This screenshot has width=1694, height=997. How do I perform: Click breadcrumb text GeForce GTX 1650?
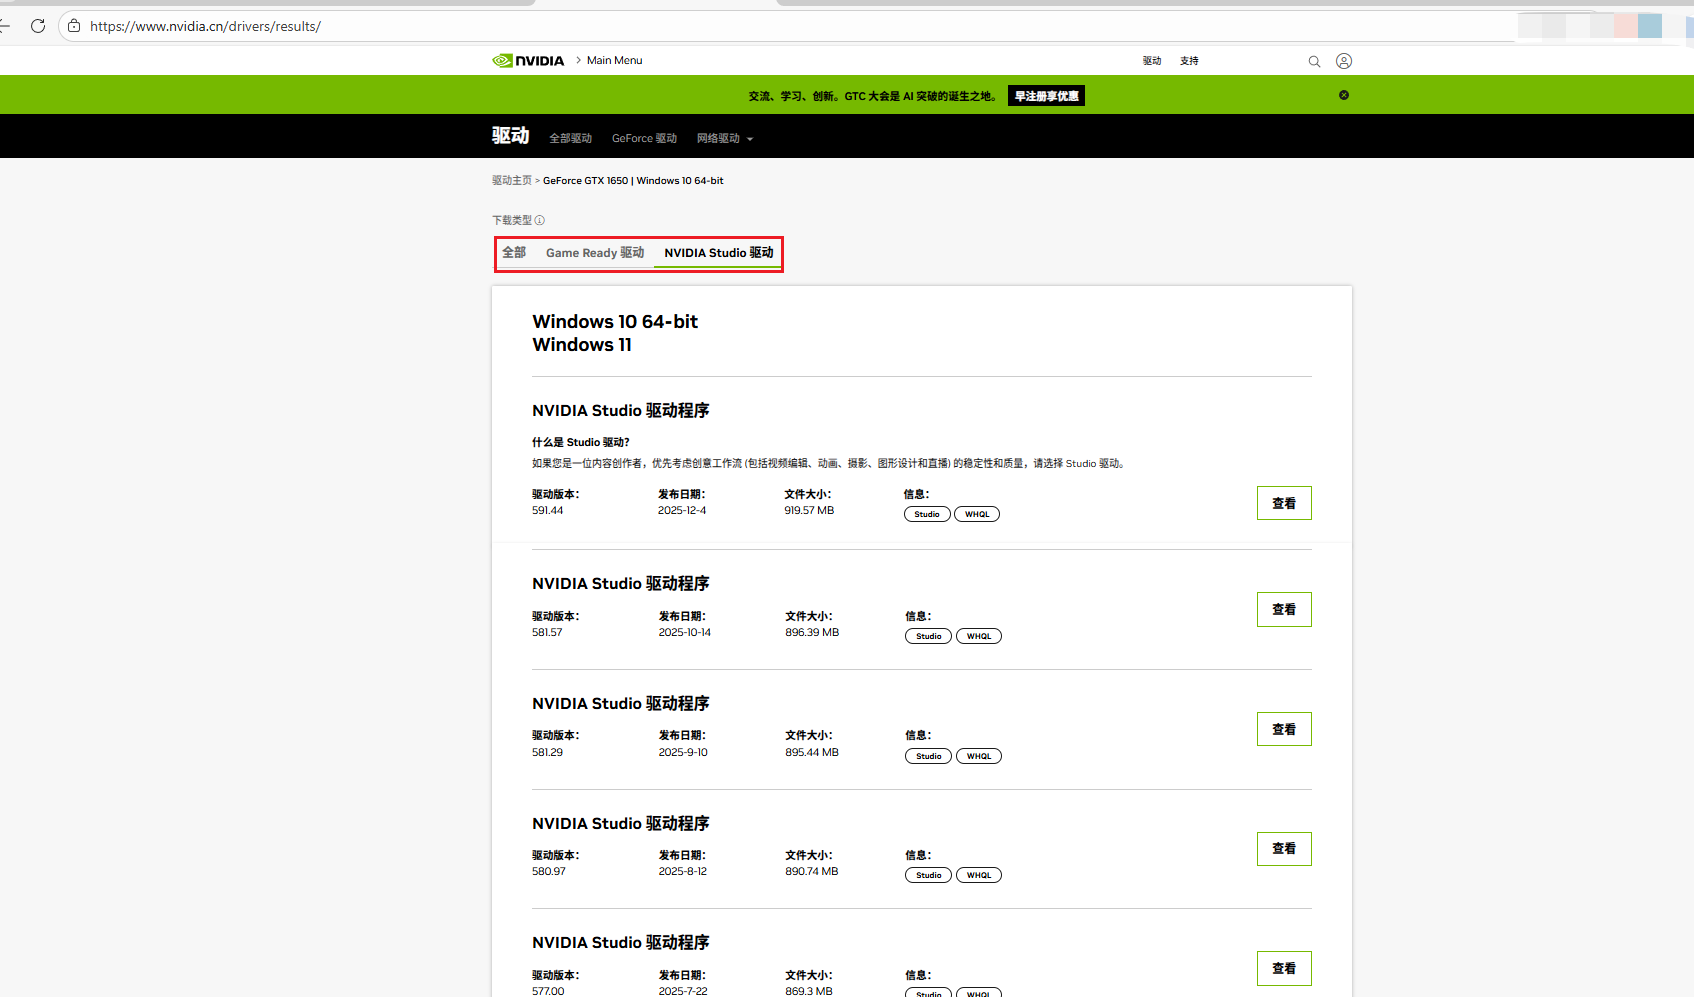coord(586,181)
